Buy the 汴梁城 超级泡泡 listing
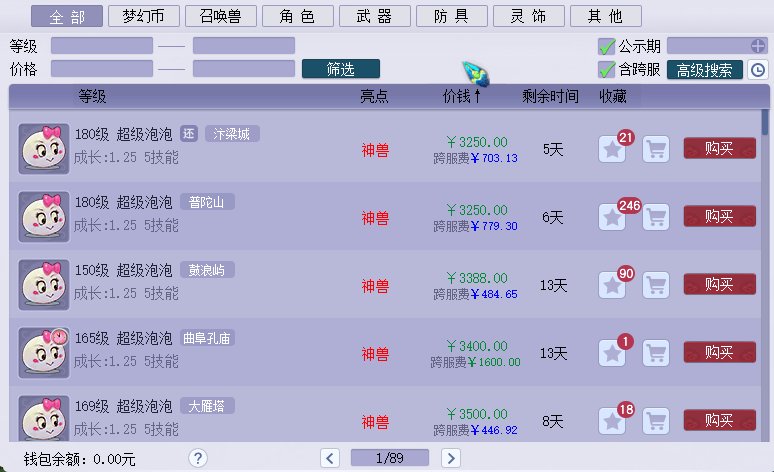The height and width of the screenshot is (472, 774). (719, 148)
